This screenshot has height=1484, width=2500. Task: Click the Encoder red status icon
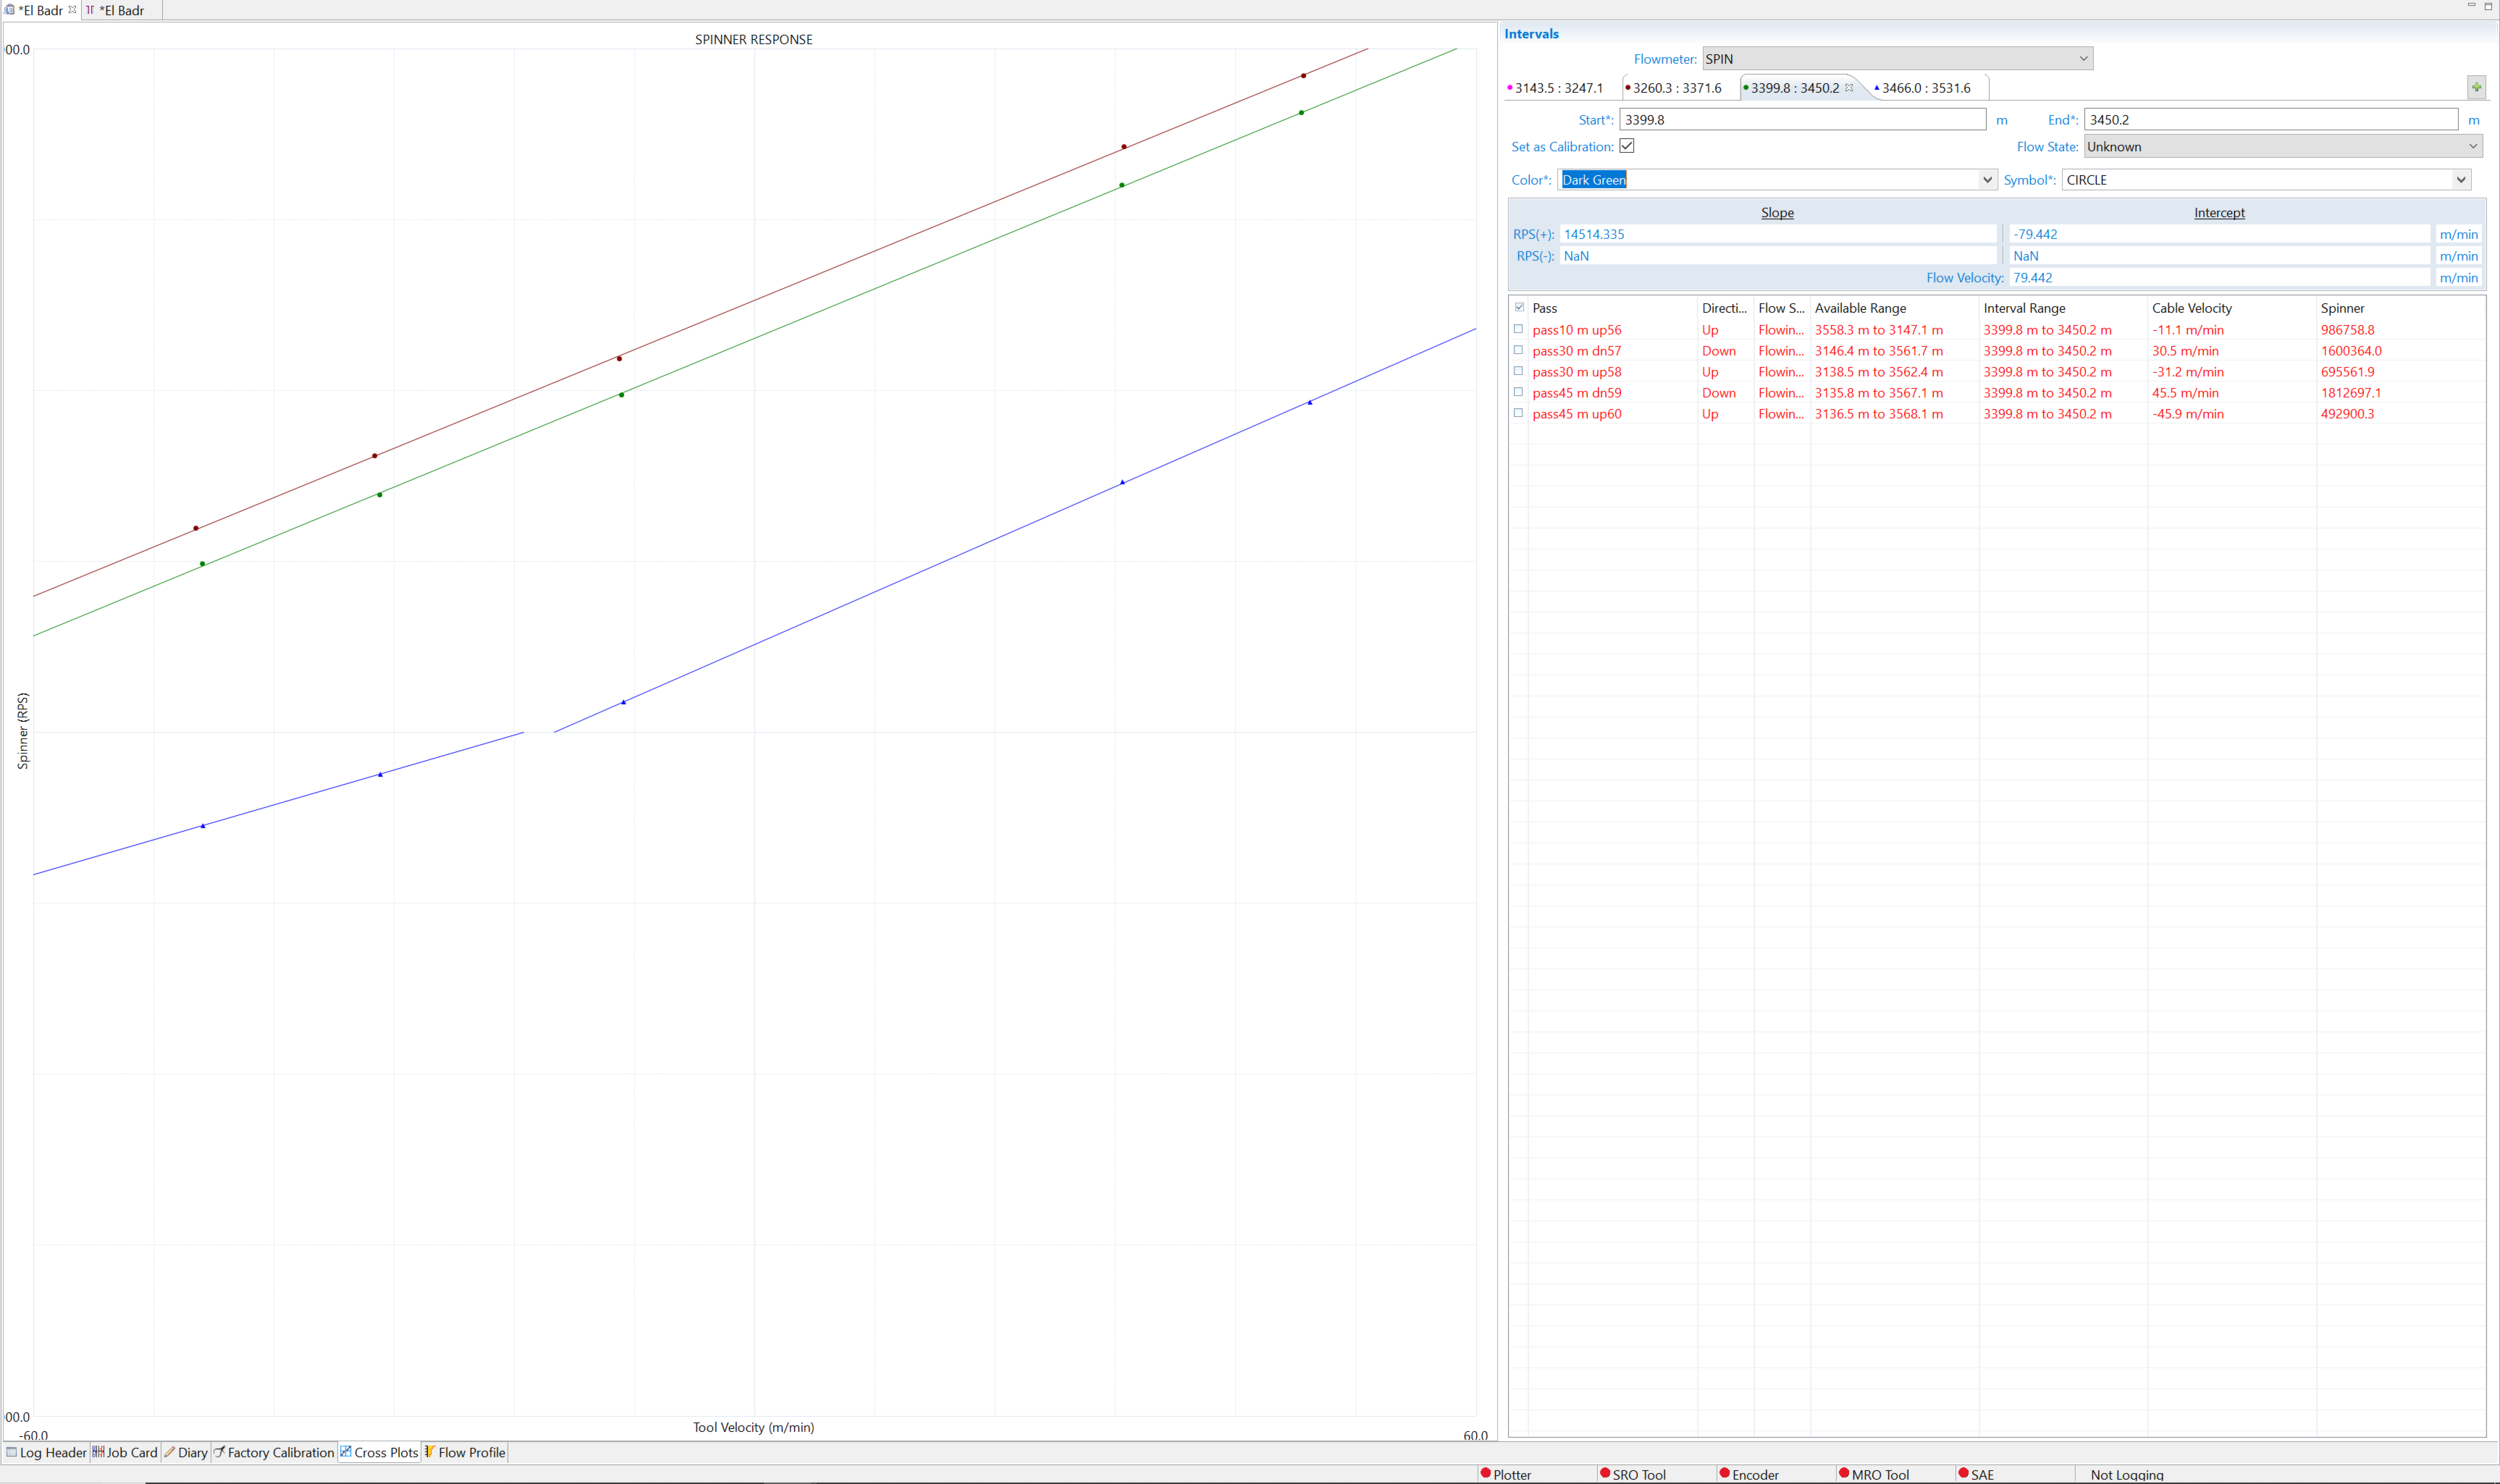tap(1724, 1473)
